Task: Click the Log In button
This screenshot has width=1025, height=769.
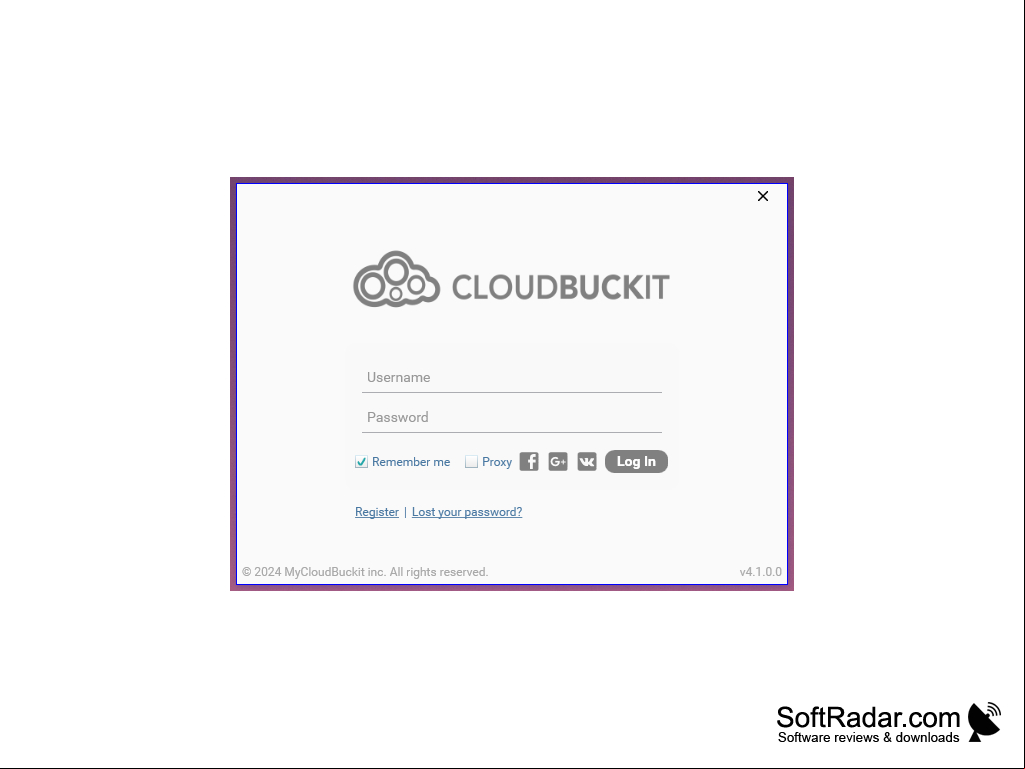Action: click(636, 462)
